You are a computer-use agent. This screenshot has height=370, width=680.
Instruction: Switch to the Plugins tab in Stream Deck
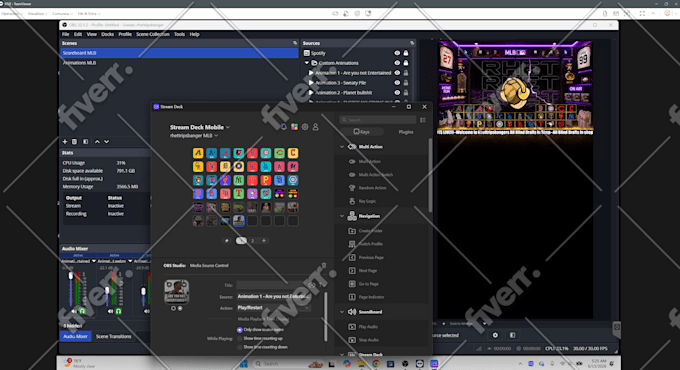click(406, 132)
